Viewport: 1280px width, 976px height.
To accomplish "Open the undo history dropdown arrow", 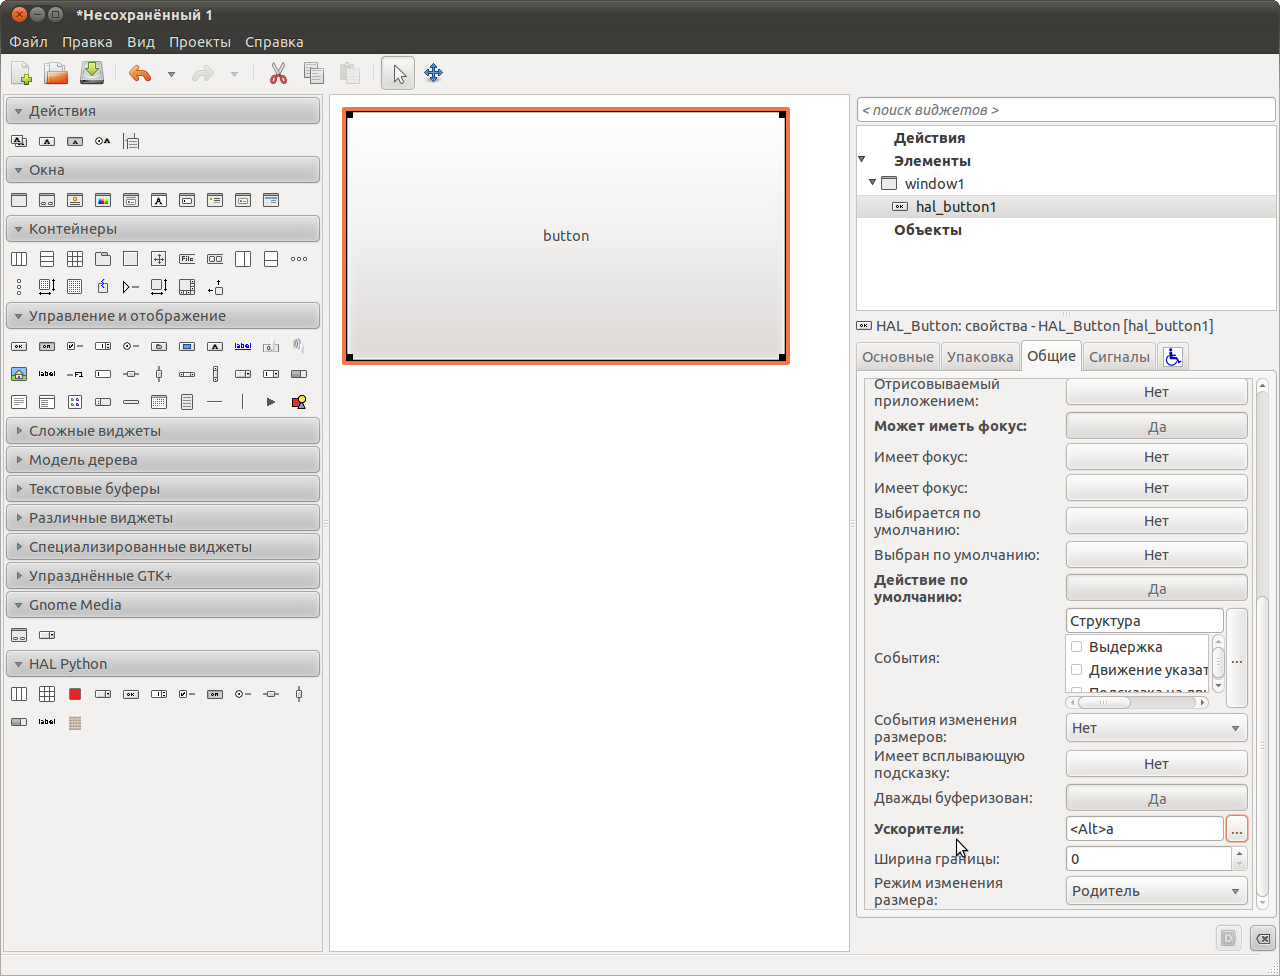I will (171, 74).
